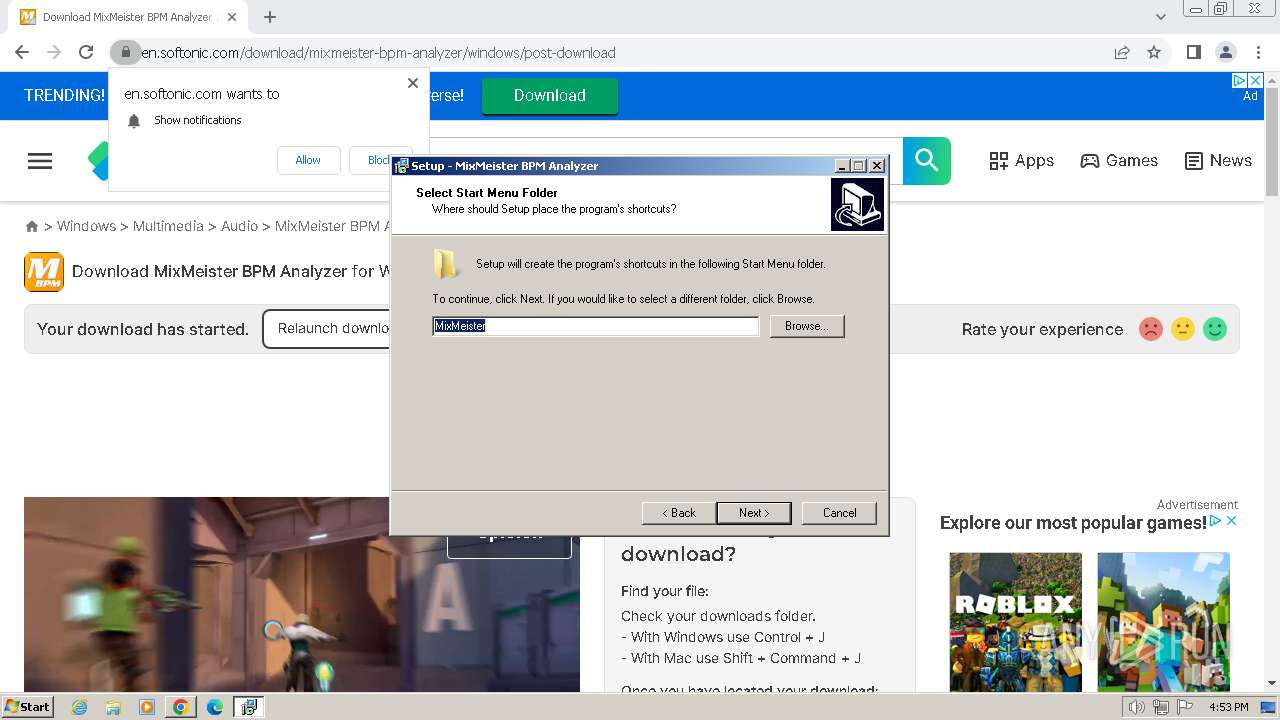Open the News section
The width and height of the screenshot is (1280, 720).
1218,161
